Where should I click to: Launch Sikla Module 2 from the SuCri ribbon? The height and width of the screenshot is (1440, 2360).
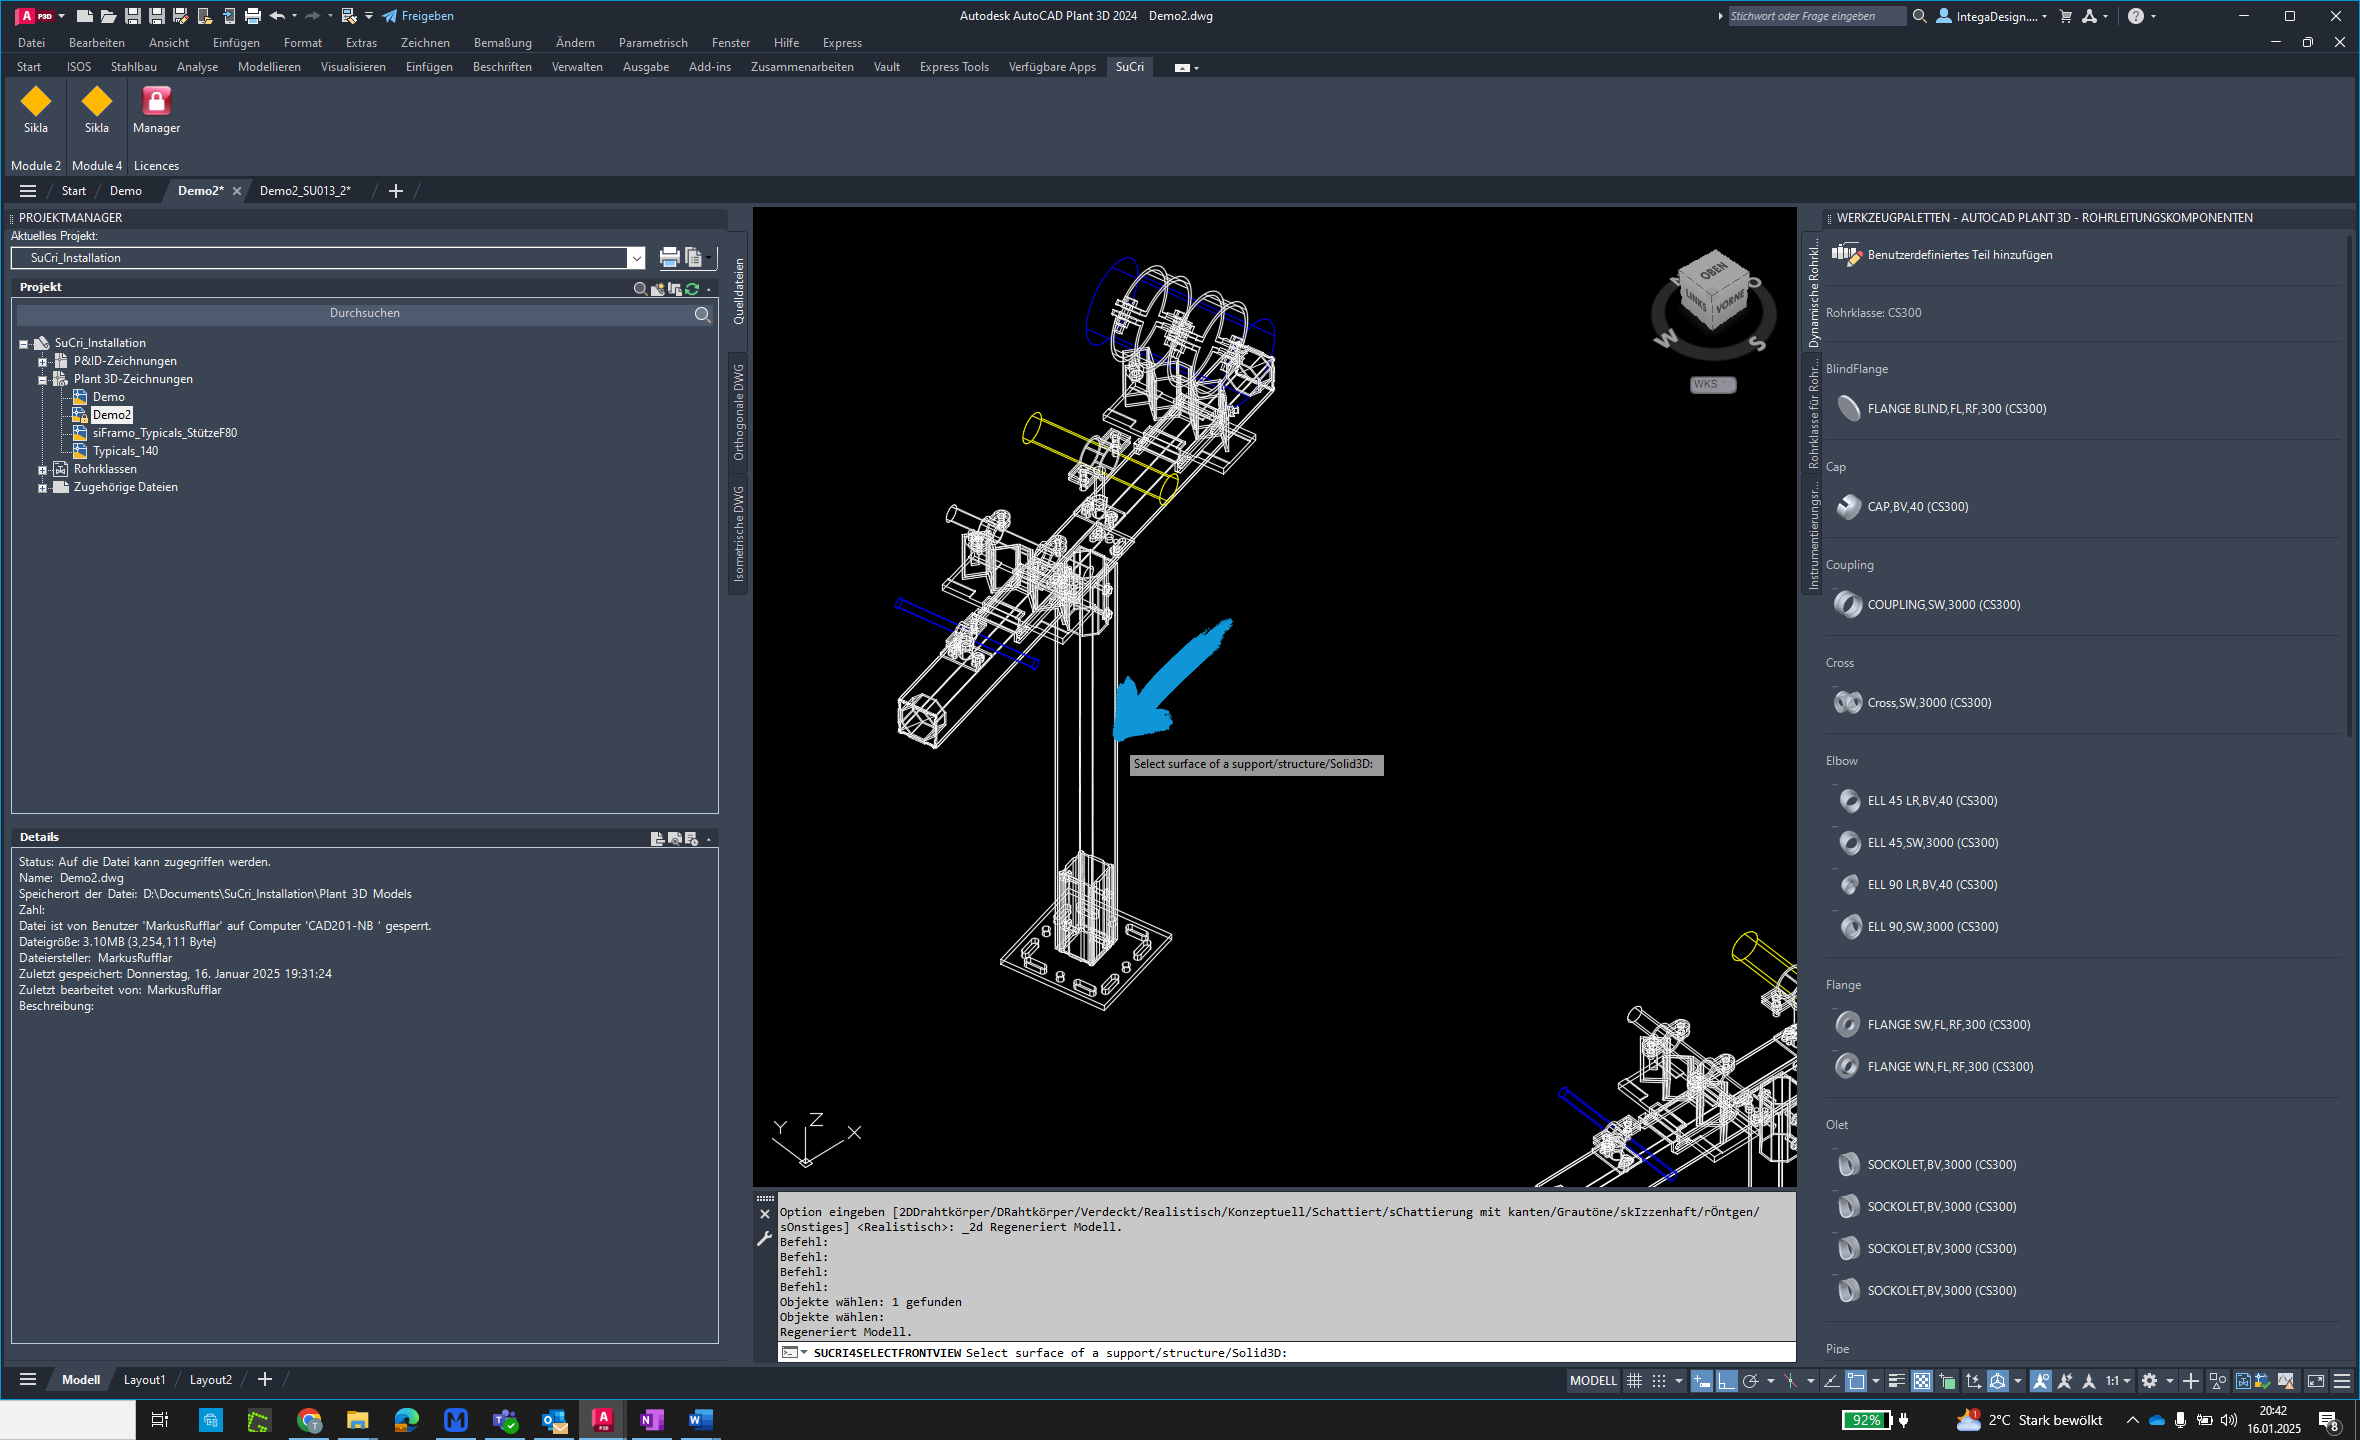click(x=36, y=110)
